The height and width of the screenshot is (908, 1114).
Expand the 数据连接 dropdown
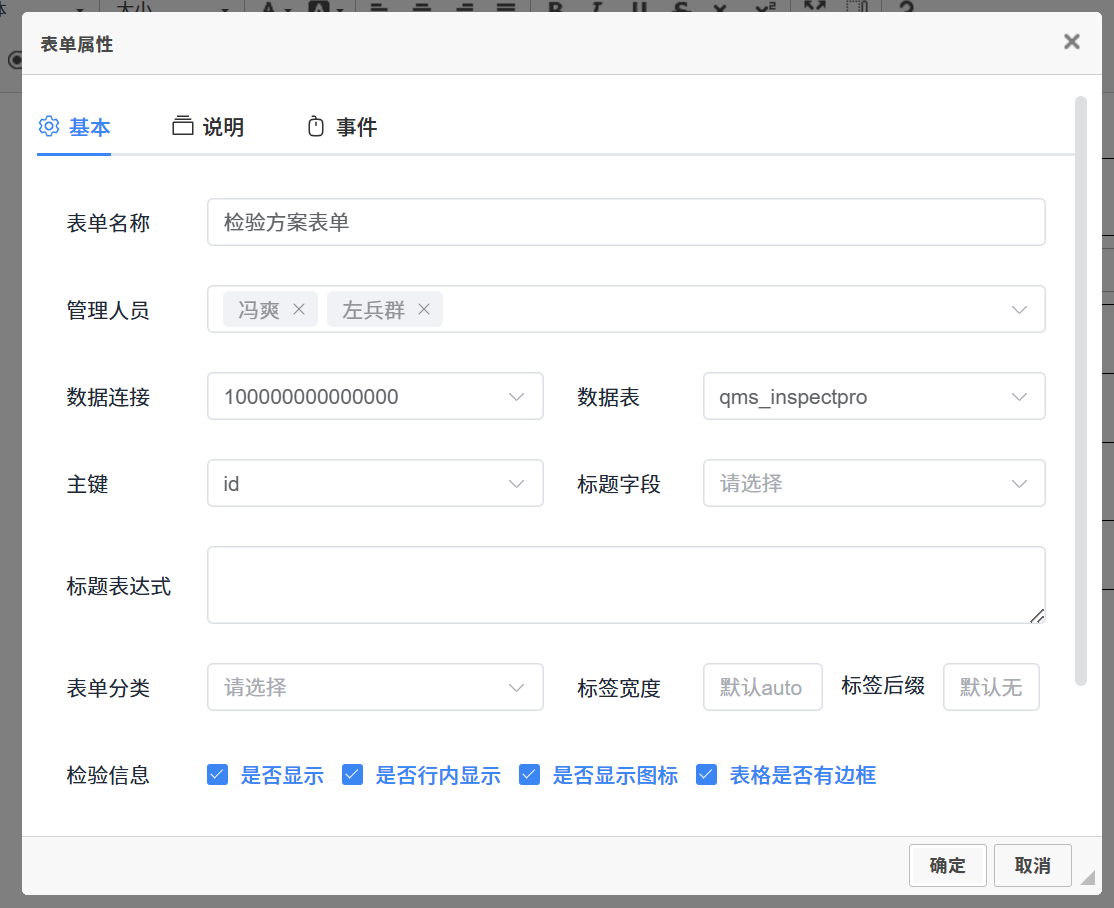tap(375, 397)
